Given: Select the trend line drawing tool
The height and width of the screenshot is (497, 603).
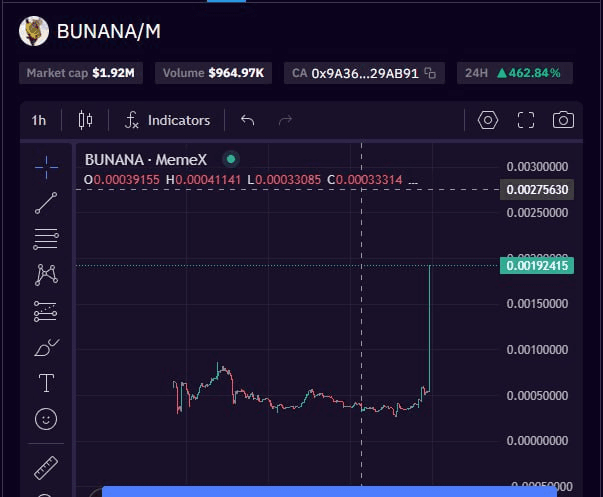Looking at the screenshot, I should (x=46, y=203).
